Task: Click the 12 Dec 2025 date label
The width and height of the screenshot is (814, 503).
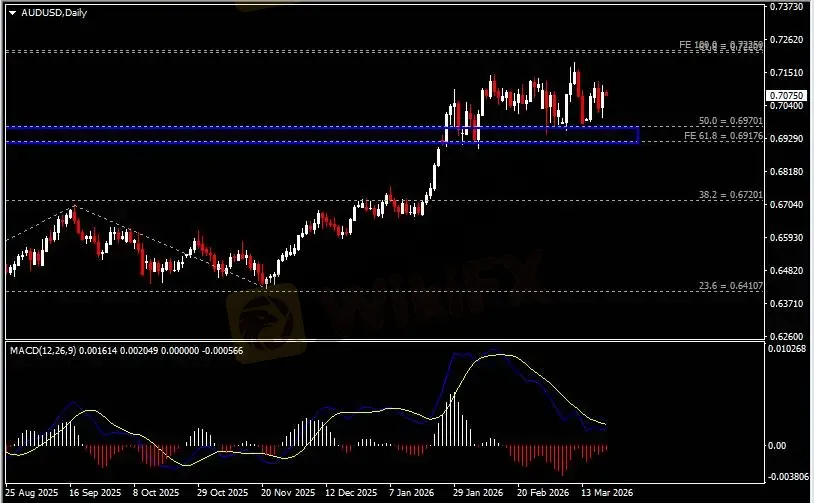Action: coord(351,493)
